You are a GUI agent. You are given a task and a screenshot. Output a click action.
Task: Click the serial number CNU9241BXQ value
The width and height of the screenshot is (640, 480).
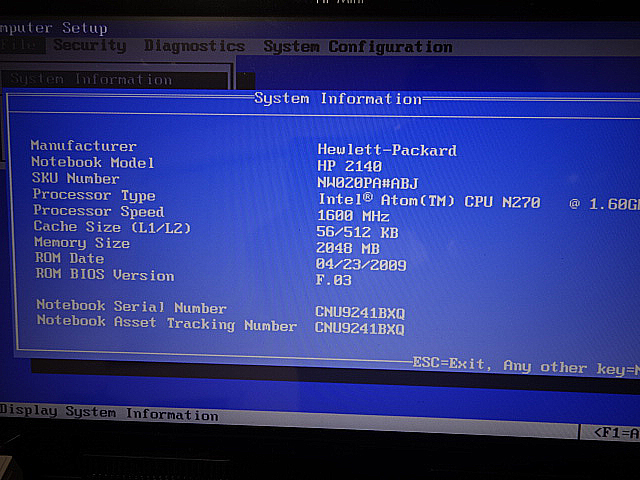click(x=360, y=313)
